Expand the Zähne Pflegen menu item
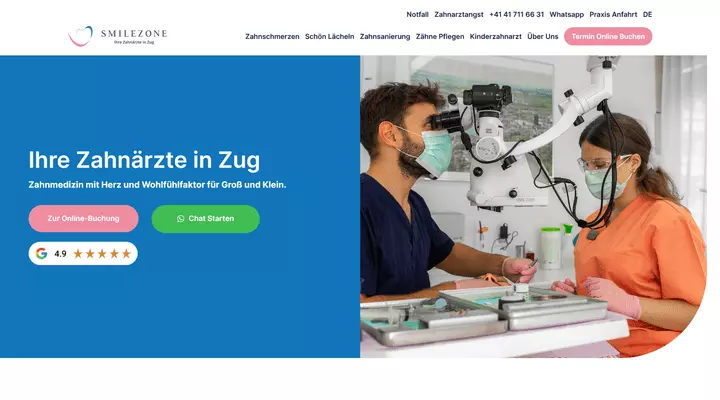This screenshot has height=400, width=720. point(440,37)
